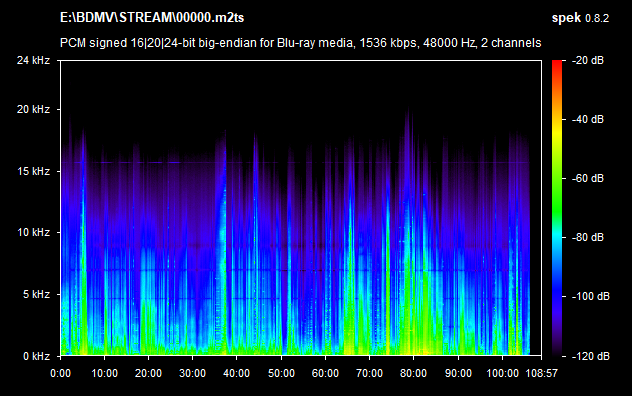This screenshot has width=632, height=396.
Task: Click the 15 kHz frequency axis label
Action: 33,171
